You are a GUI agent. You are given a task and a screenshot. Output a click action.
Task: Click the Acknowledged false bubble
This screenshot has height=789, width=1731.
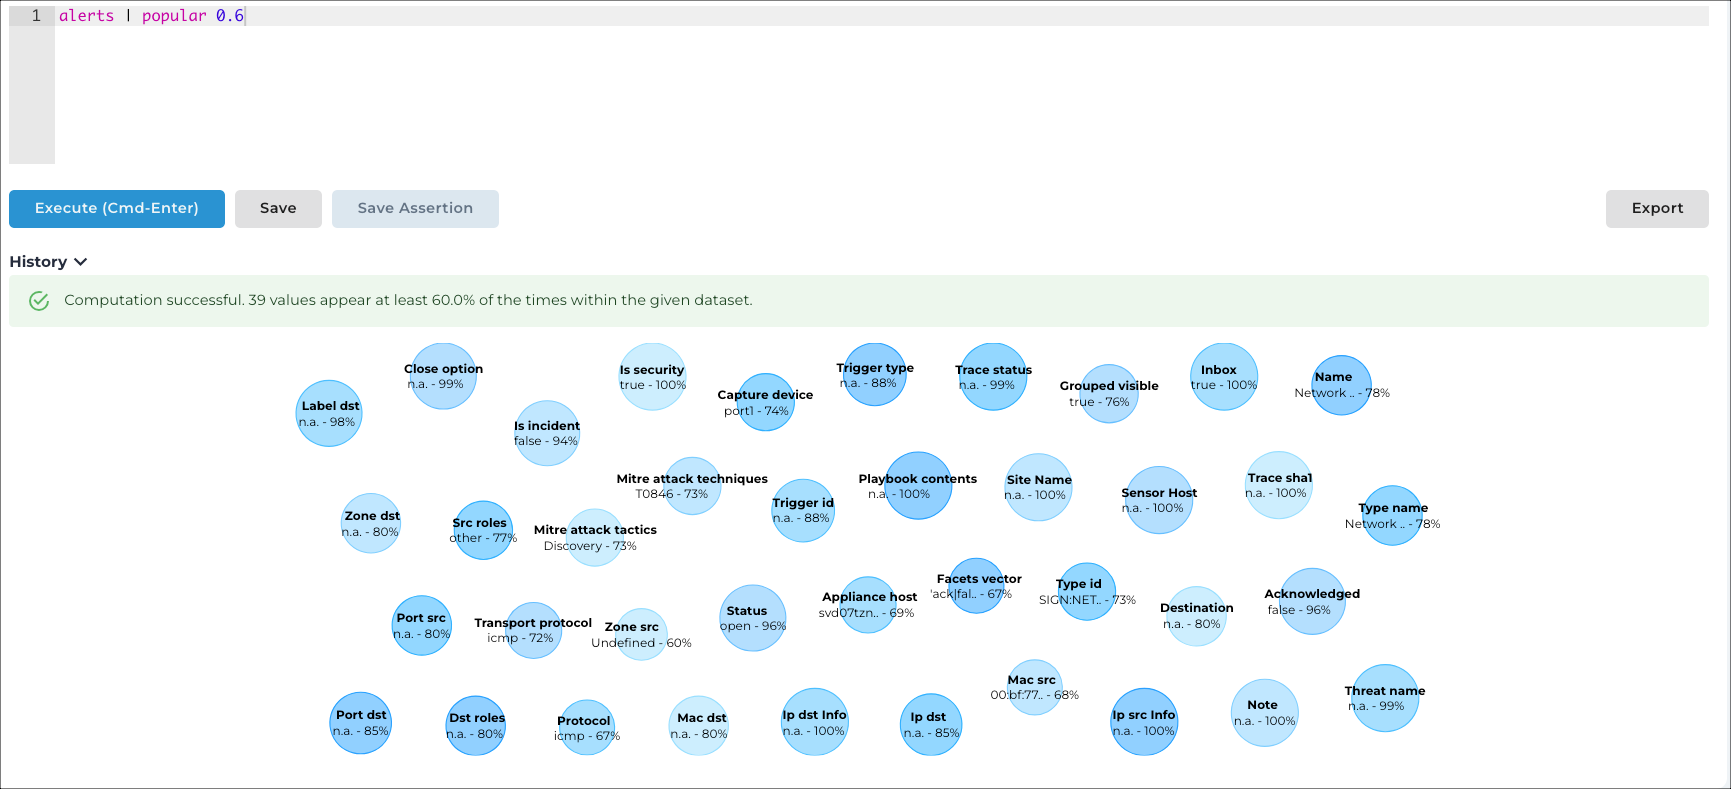1312,601
